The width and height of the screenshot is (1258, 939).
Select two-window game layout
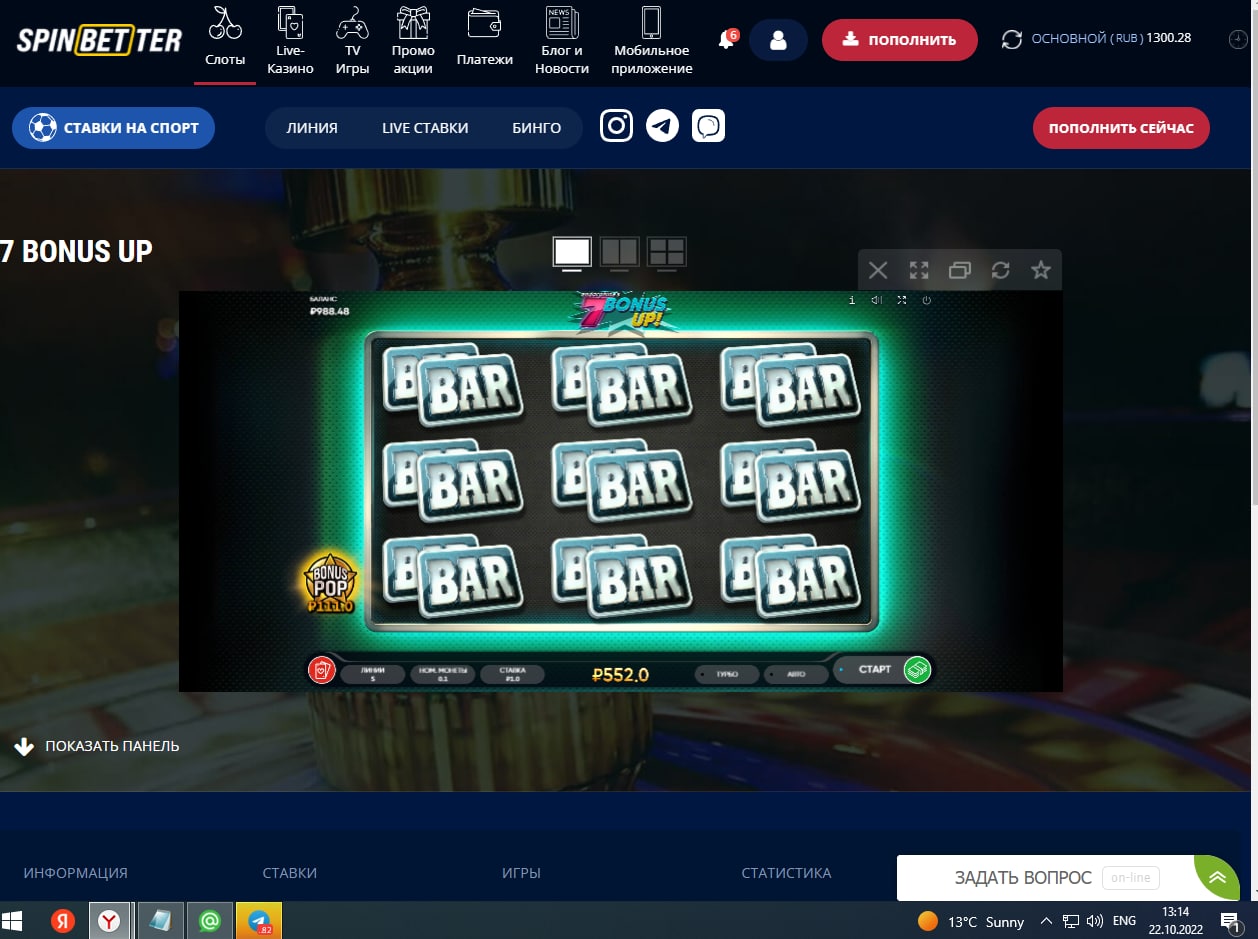[619, 252]
